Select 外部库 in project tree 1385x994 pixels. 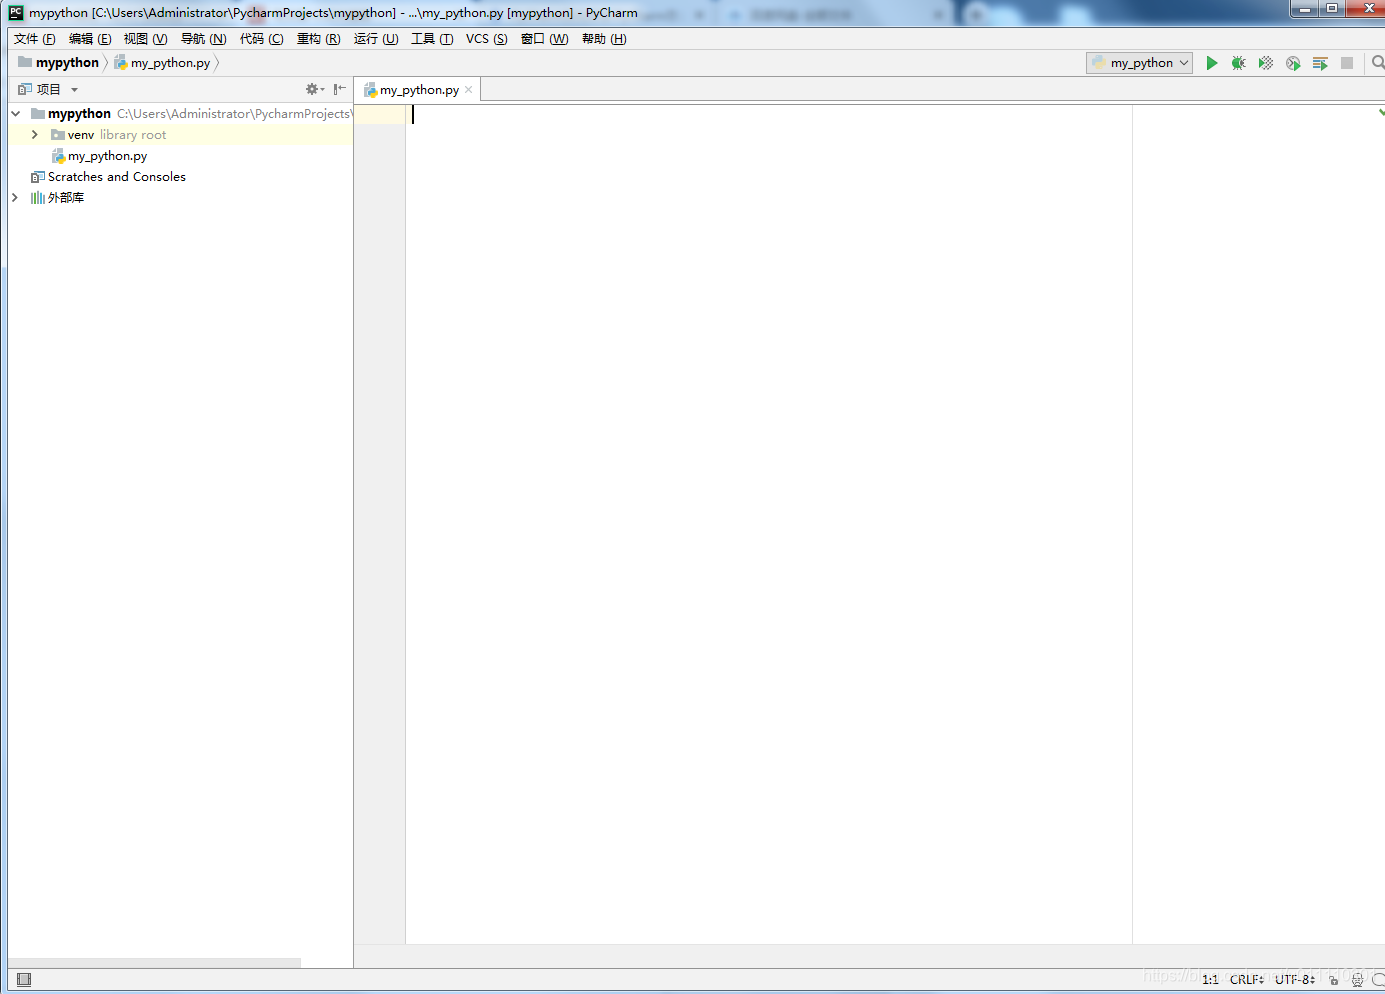pos(66,198)
